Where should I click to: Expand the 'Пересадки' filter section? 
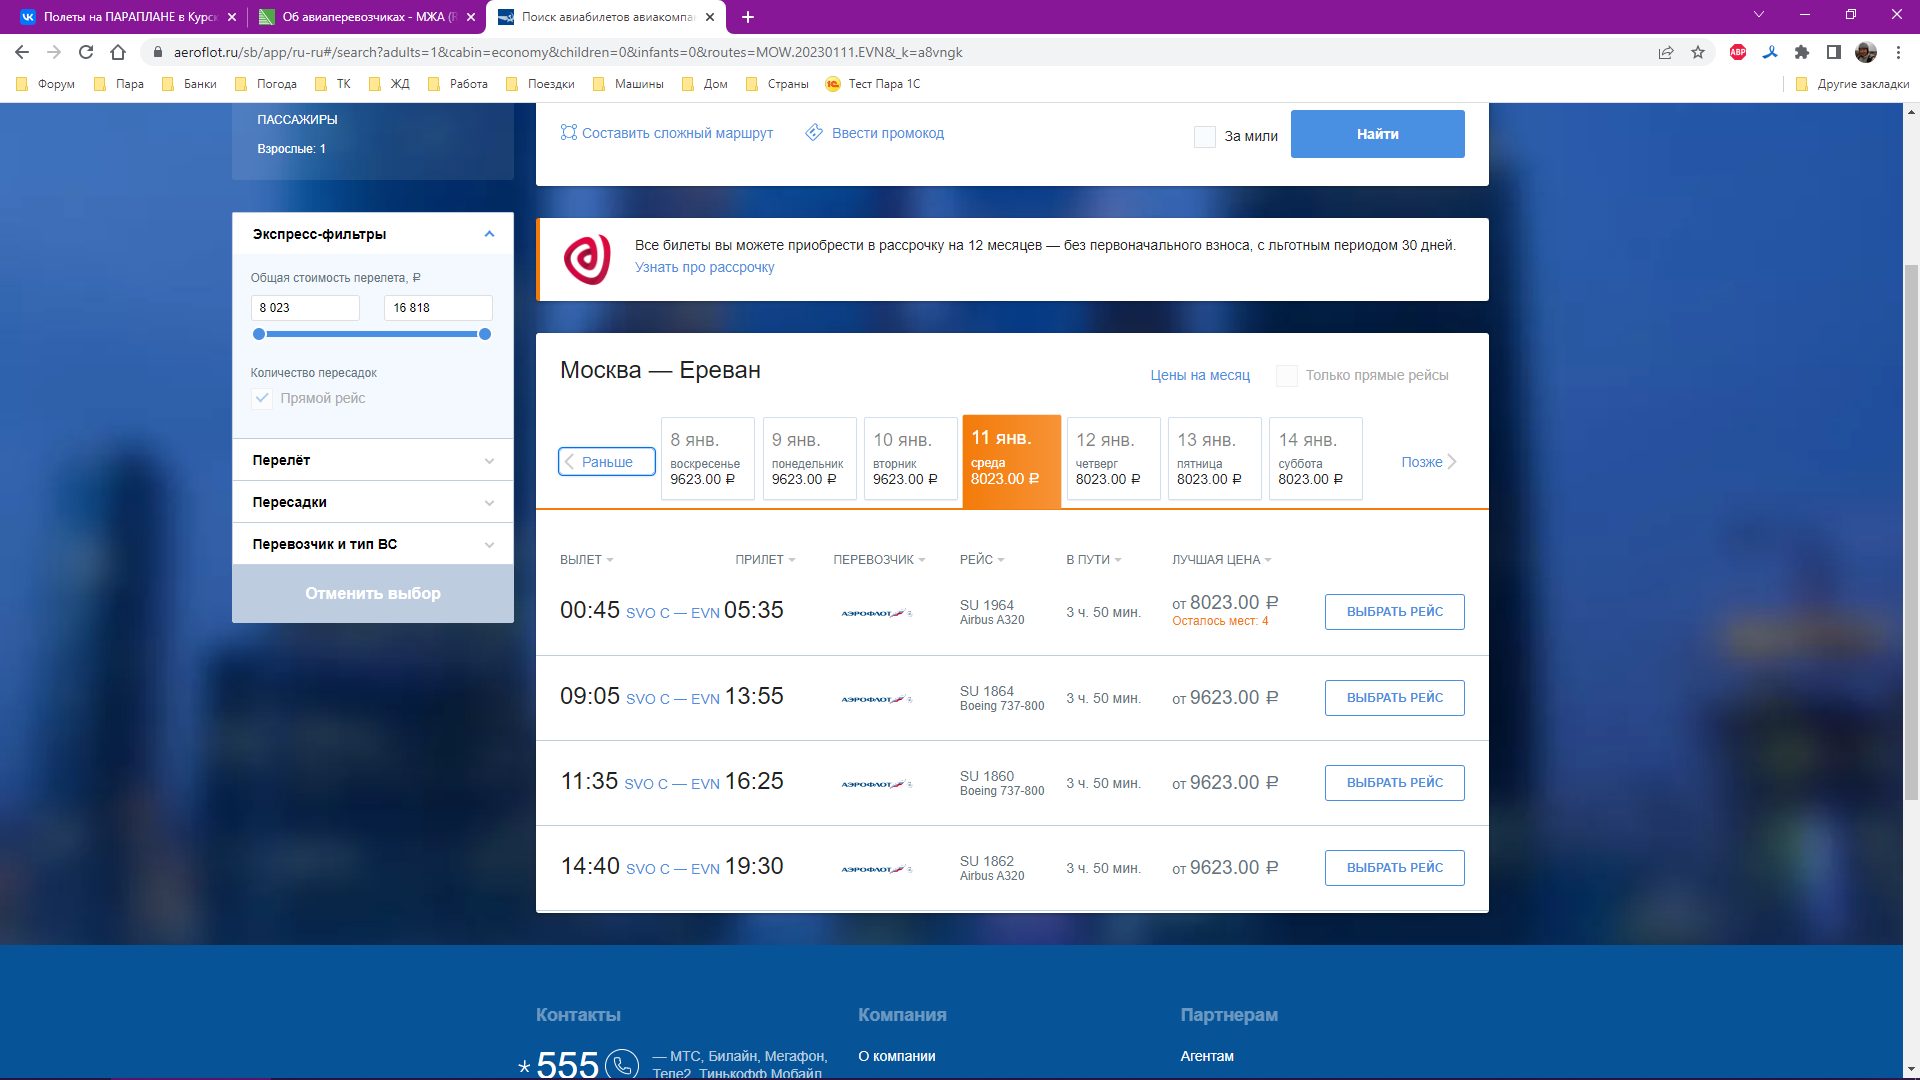point(372,502)
